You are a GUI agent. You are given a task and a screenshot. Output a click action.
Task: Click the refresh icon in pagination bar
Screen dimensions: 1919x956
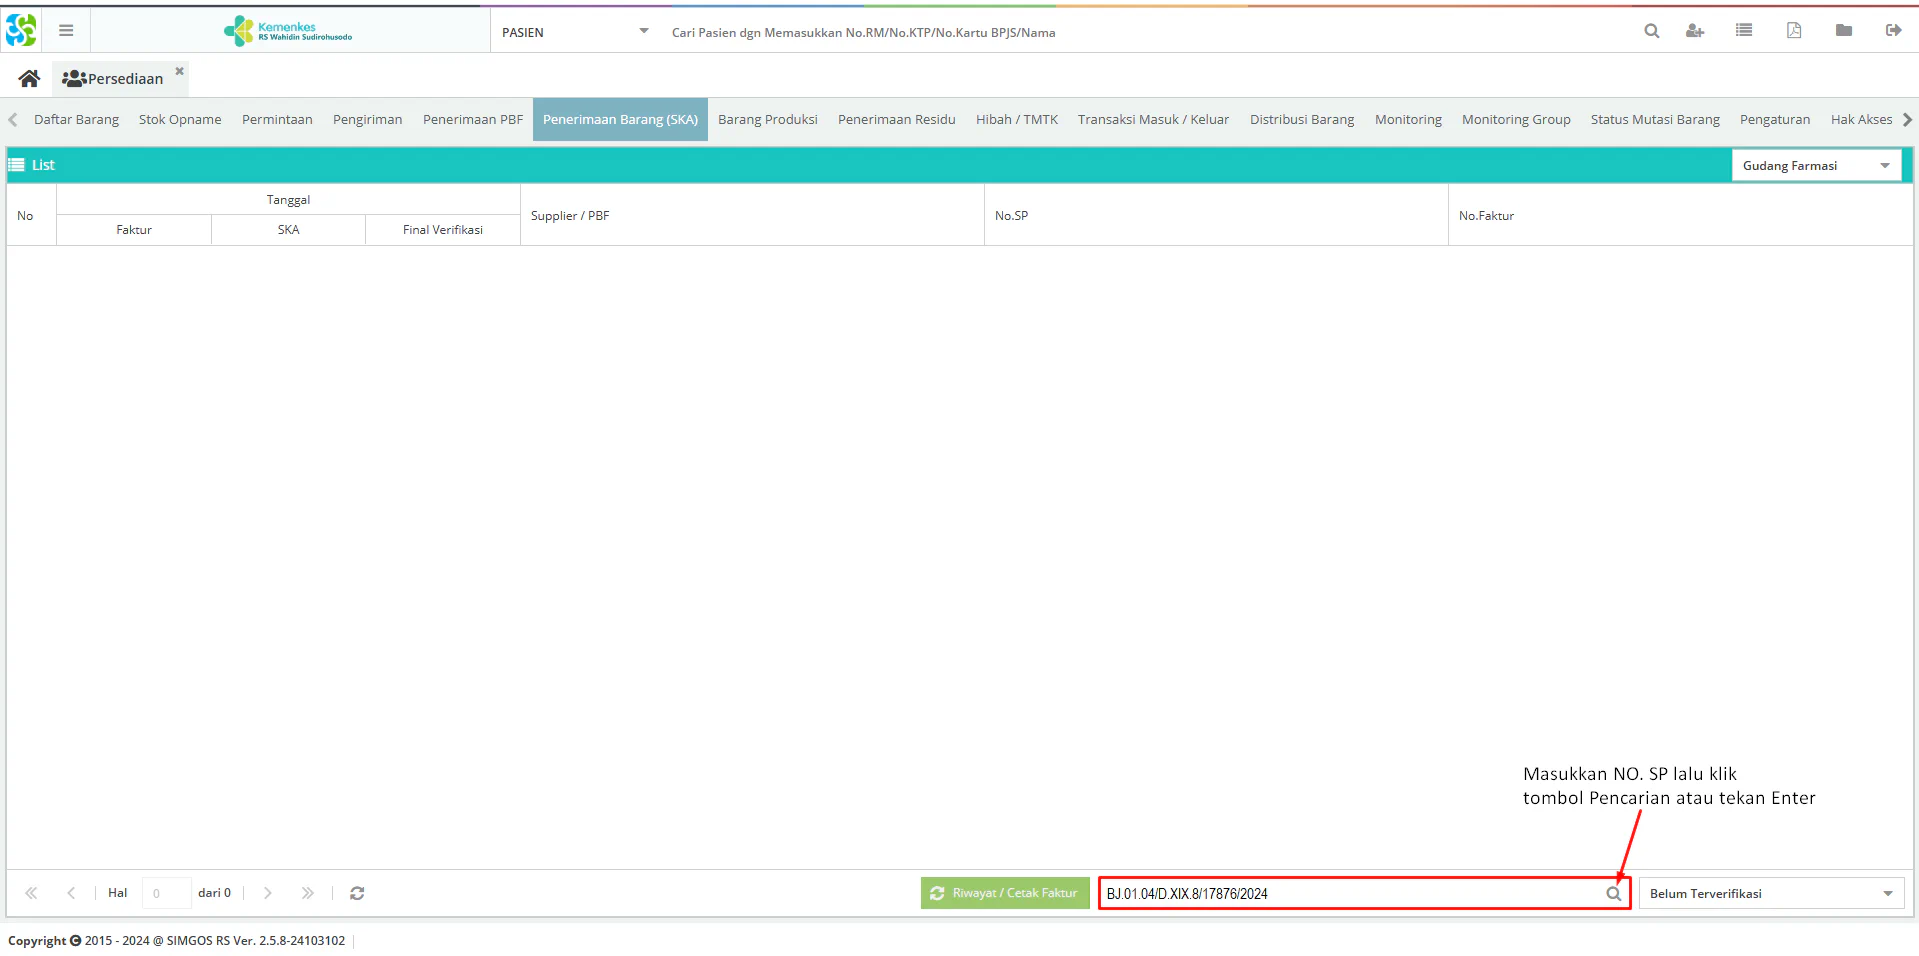[x=357, y=893]
